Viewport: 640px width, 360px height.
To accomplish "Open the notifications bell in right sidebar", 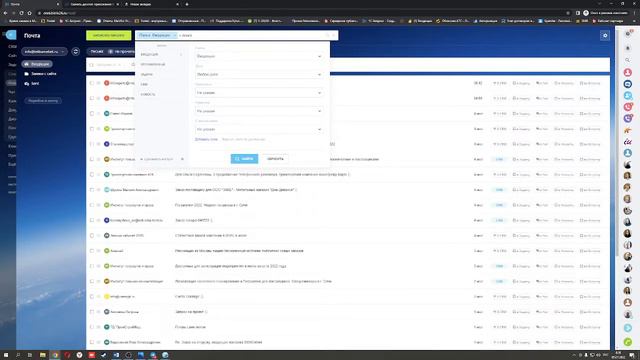I will [x=628, y=48].
